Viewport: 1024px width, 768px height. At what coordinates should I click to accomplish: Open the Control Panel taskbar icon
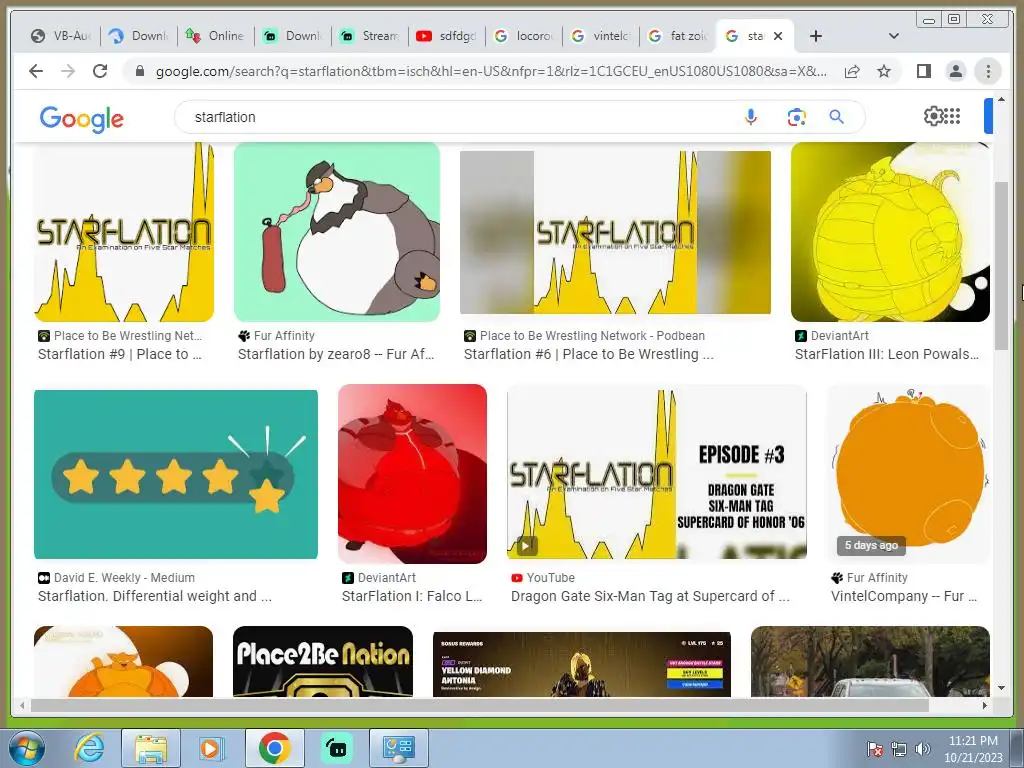click(399, 748)
